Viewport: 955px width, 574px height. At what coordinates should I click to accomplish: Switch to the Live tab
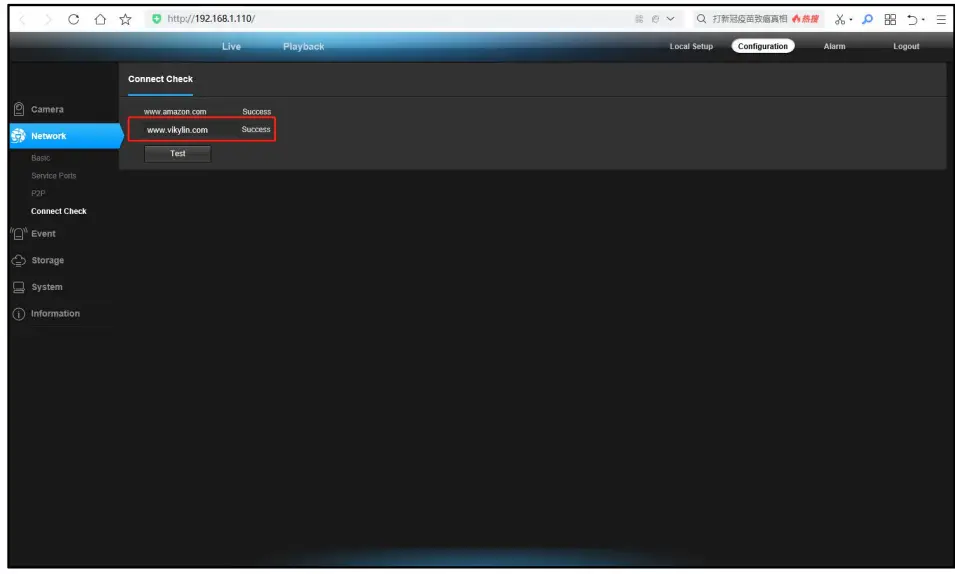click(231, 46)
